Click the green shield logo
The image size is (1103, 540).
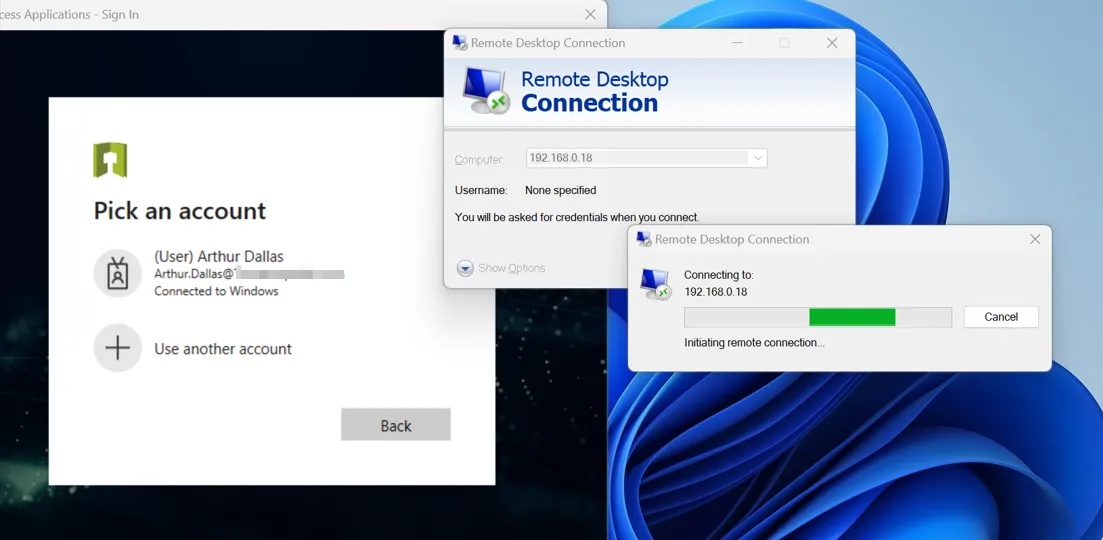pyautogui.click(x=110, y=160)
